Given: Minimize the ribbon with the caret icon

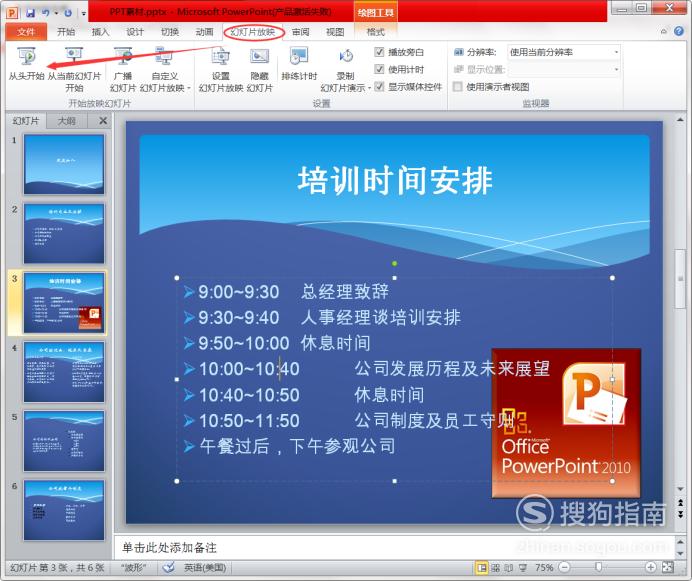Looking at the screenshot, I should click(663, 31).
